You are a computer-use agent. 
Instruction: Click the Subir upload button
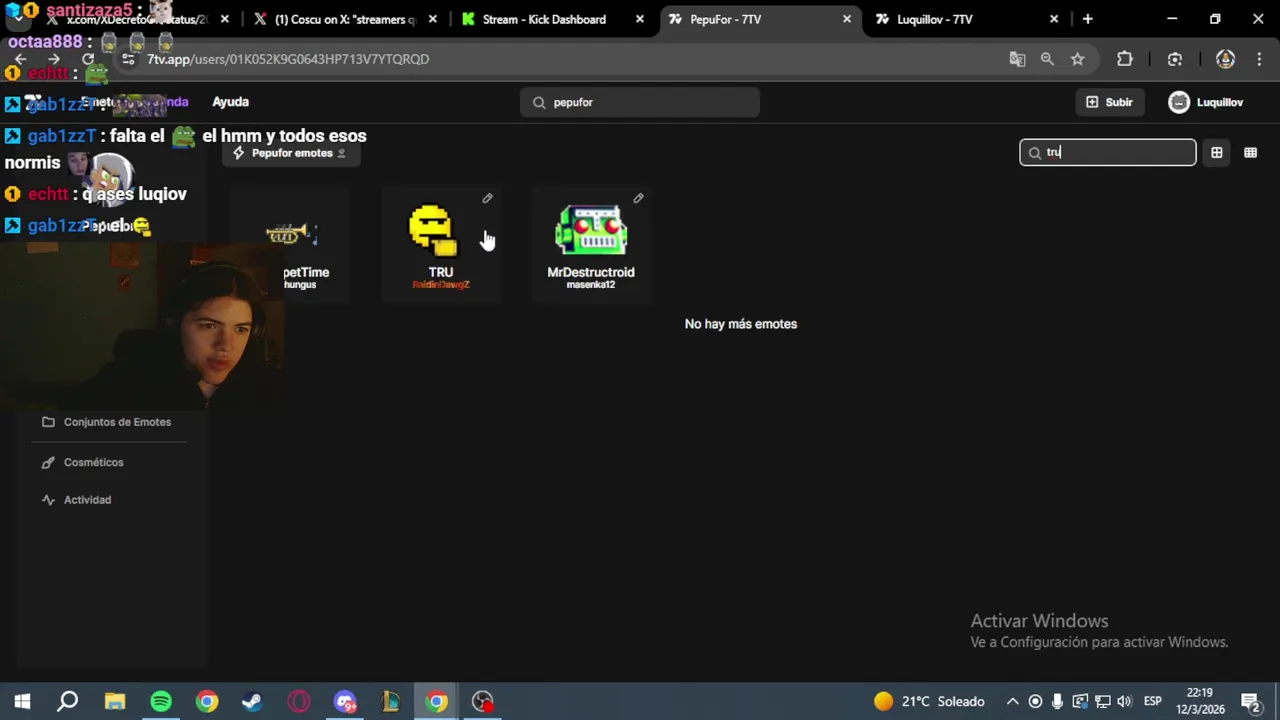click(x=1109, y=102)
